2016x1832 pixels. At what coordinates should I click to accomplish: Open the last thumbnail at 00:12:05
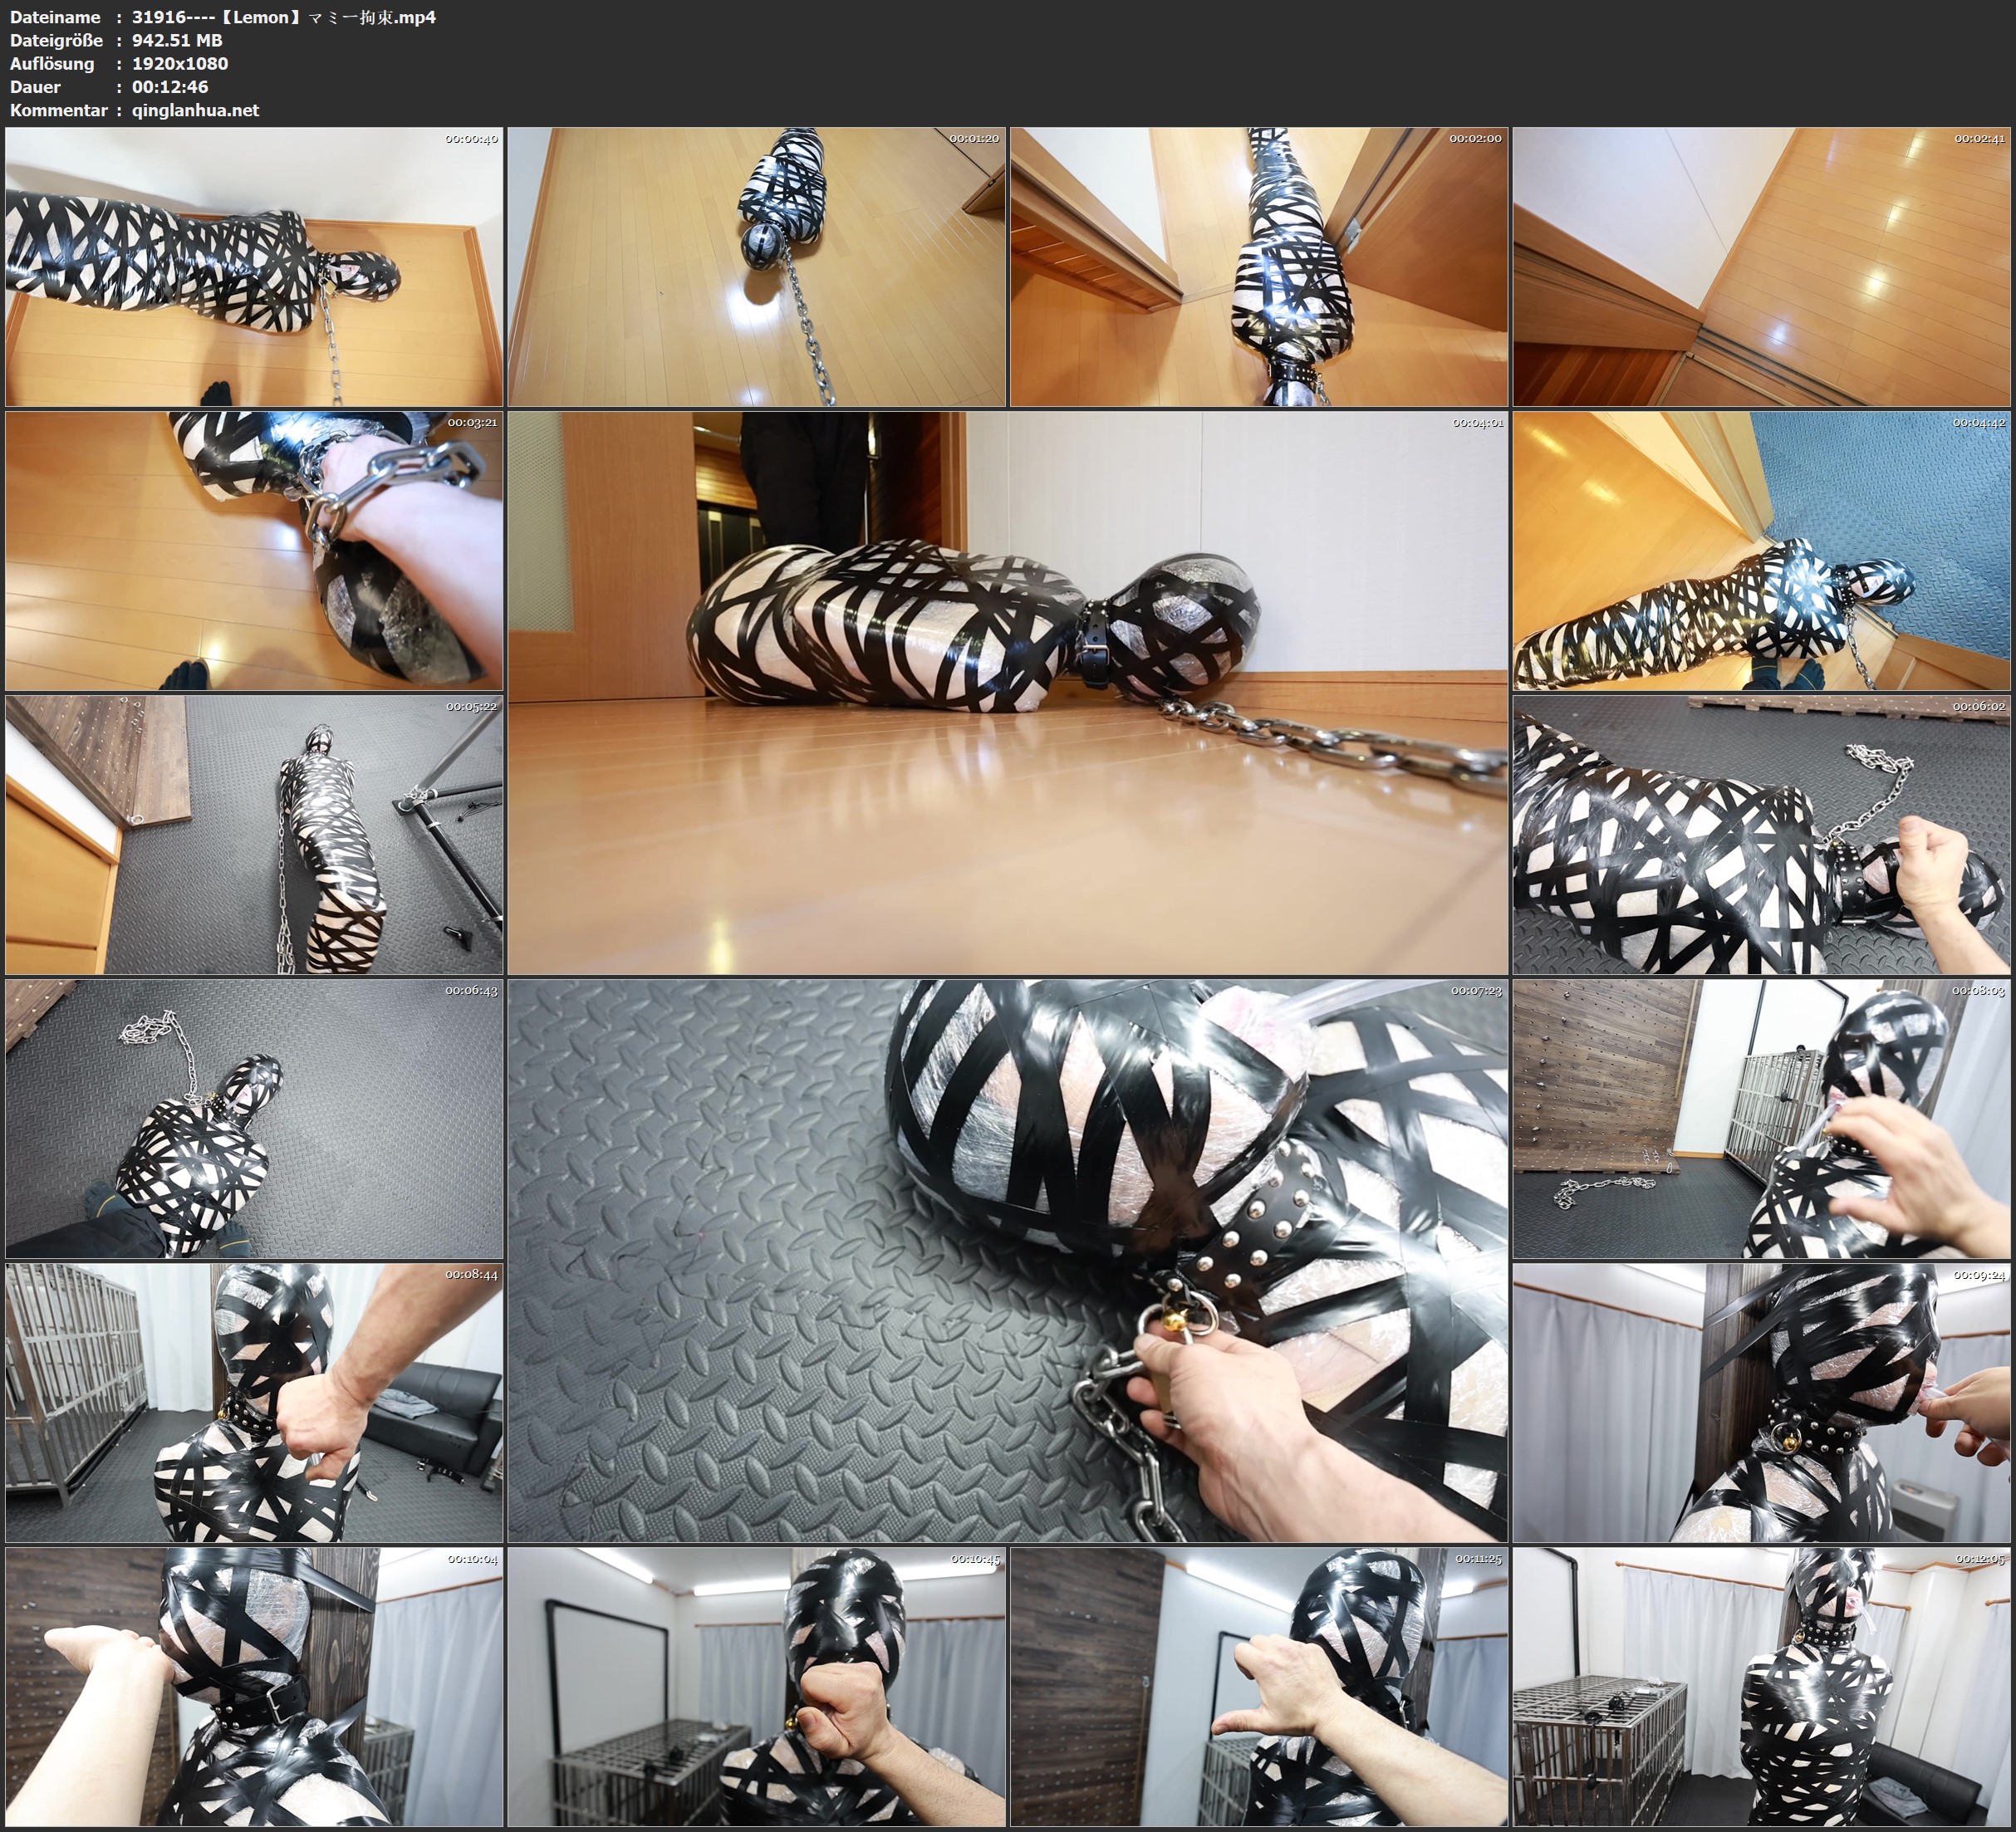[1761, 1686]
